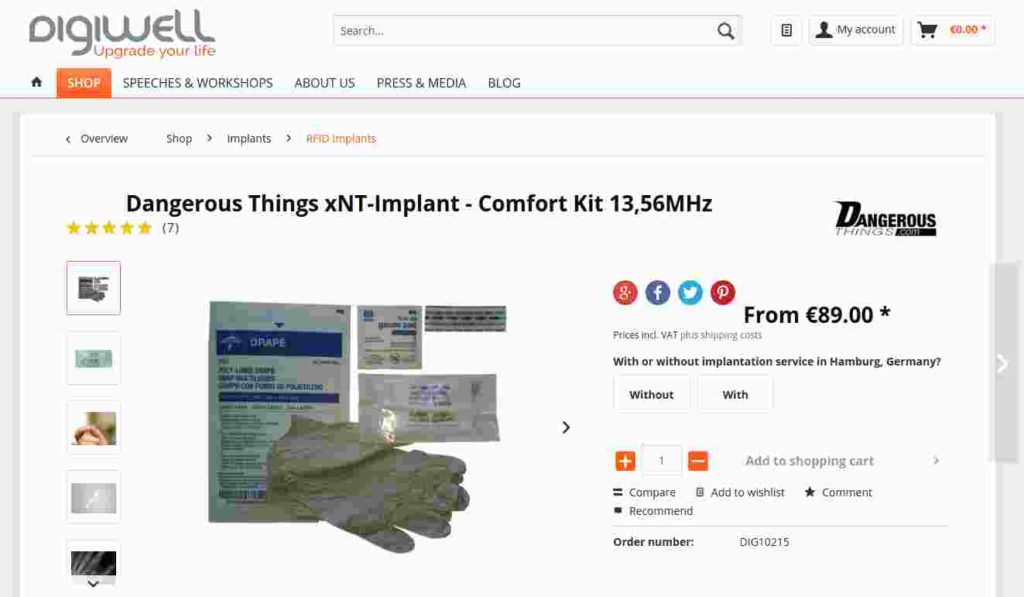Increase quantity with orange plus button
This screenshot has height=597, width=1024.
point(625,461)
